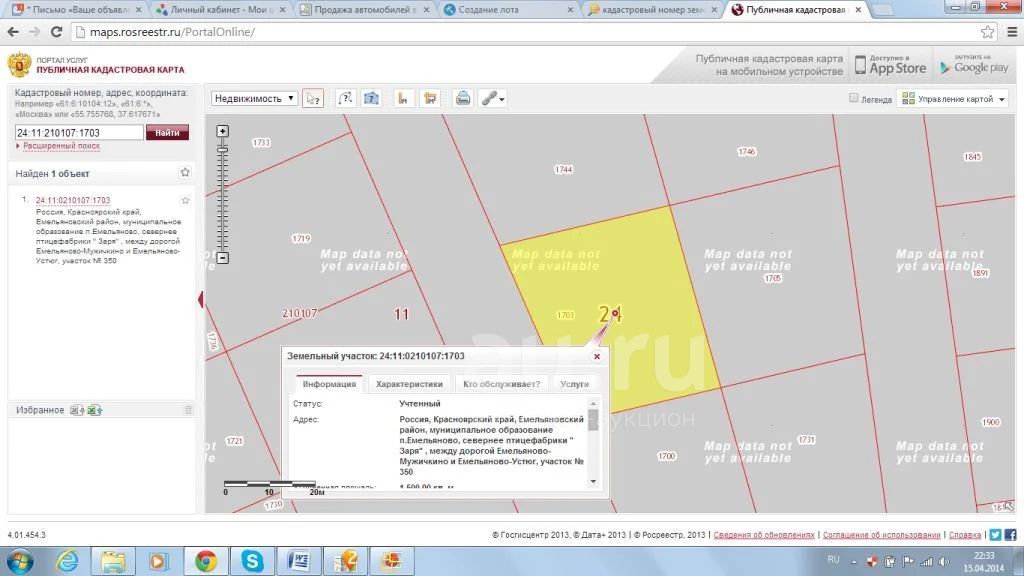Select the identify-by-area query tool

371,99
